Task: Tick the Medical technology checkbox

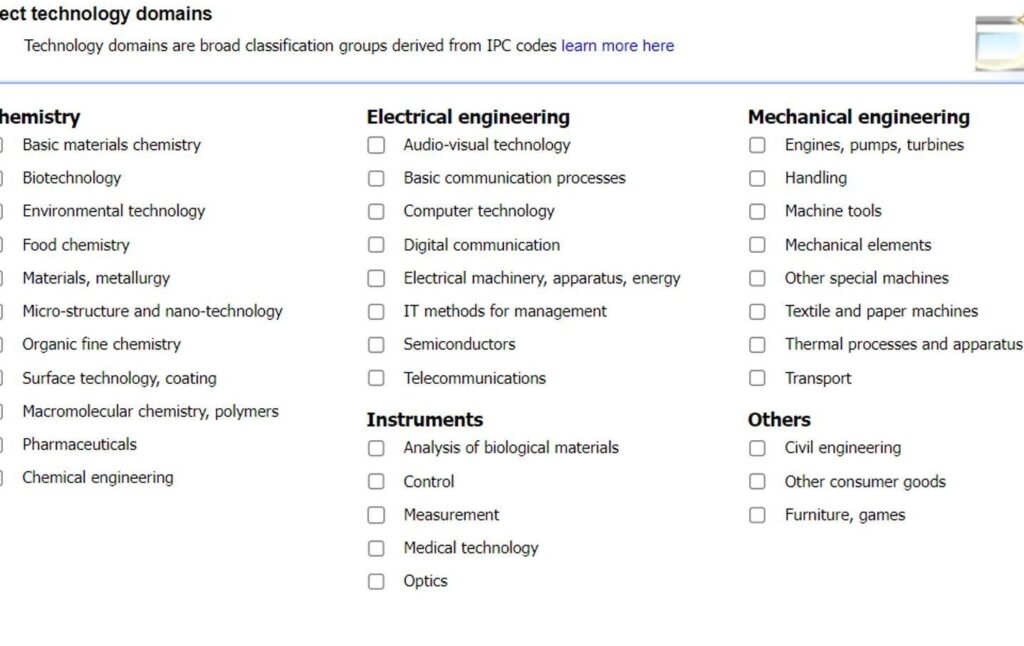Action: pyautogui.click(x=376, y=548)
